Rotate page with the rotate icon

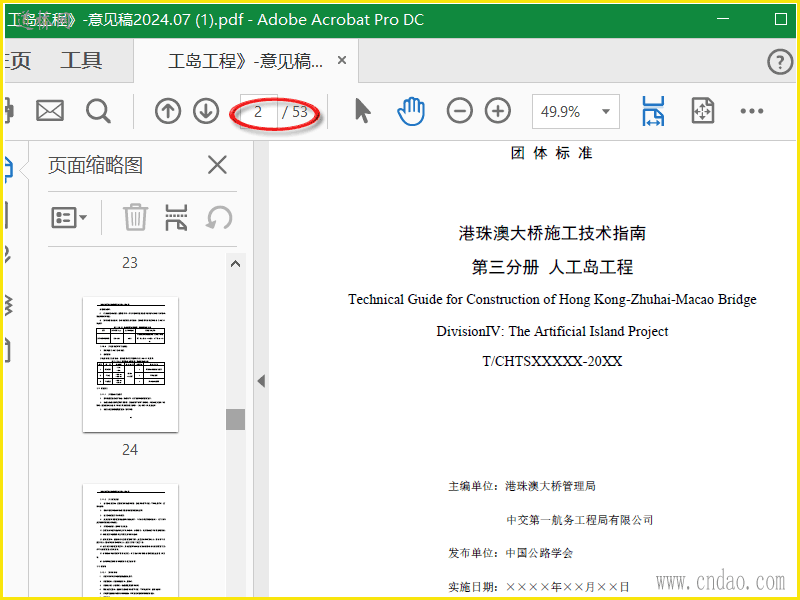tap(219, 218)
